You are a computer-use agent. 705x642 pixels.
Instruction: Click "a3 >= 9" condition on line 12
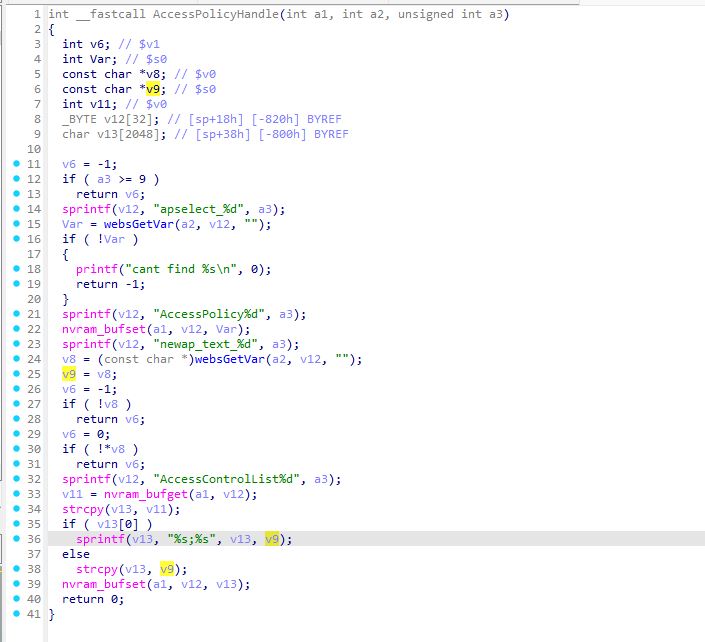click(x=121, y=179)
